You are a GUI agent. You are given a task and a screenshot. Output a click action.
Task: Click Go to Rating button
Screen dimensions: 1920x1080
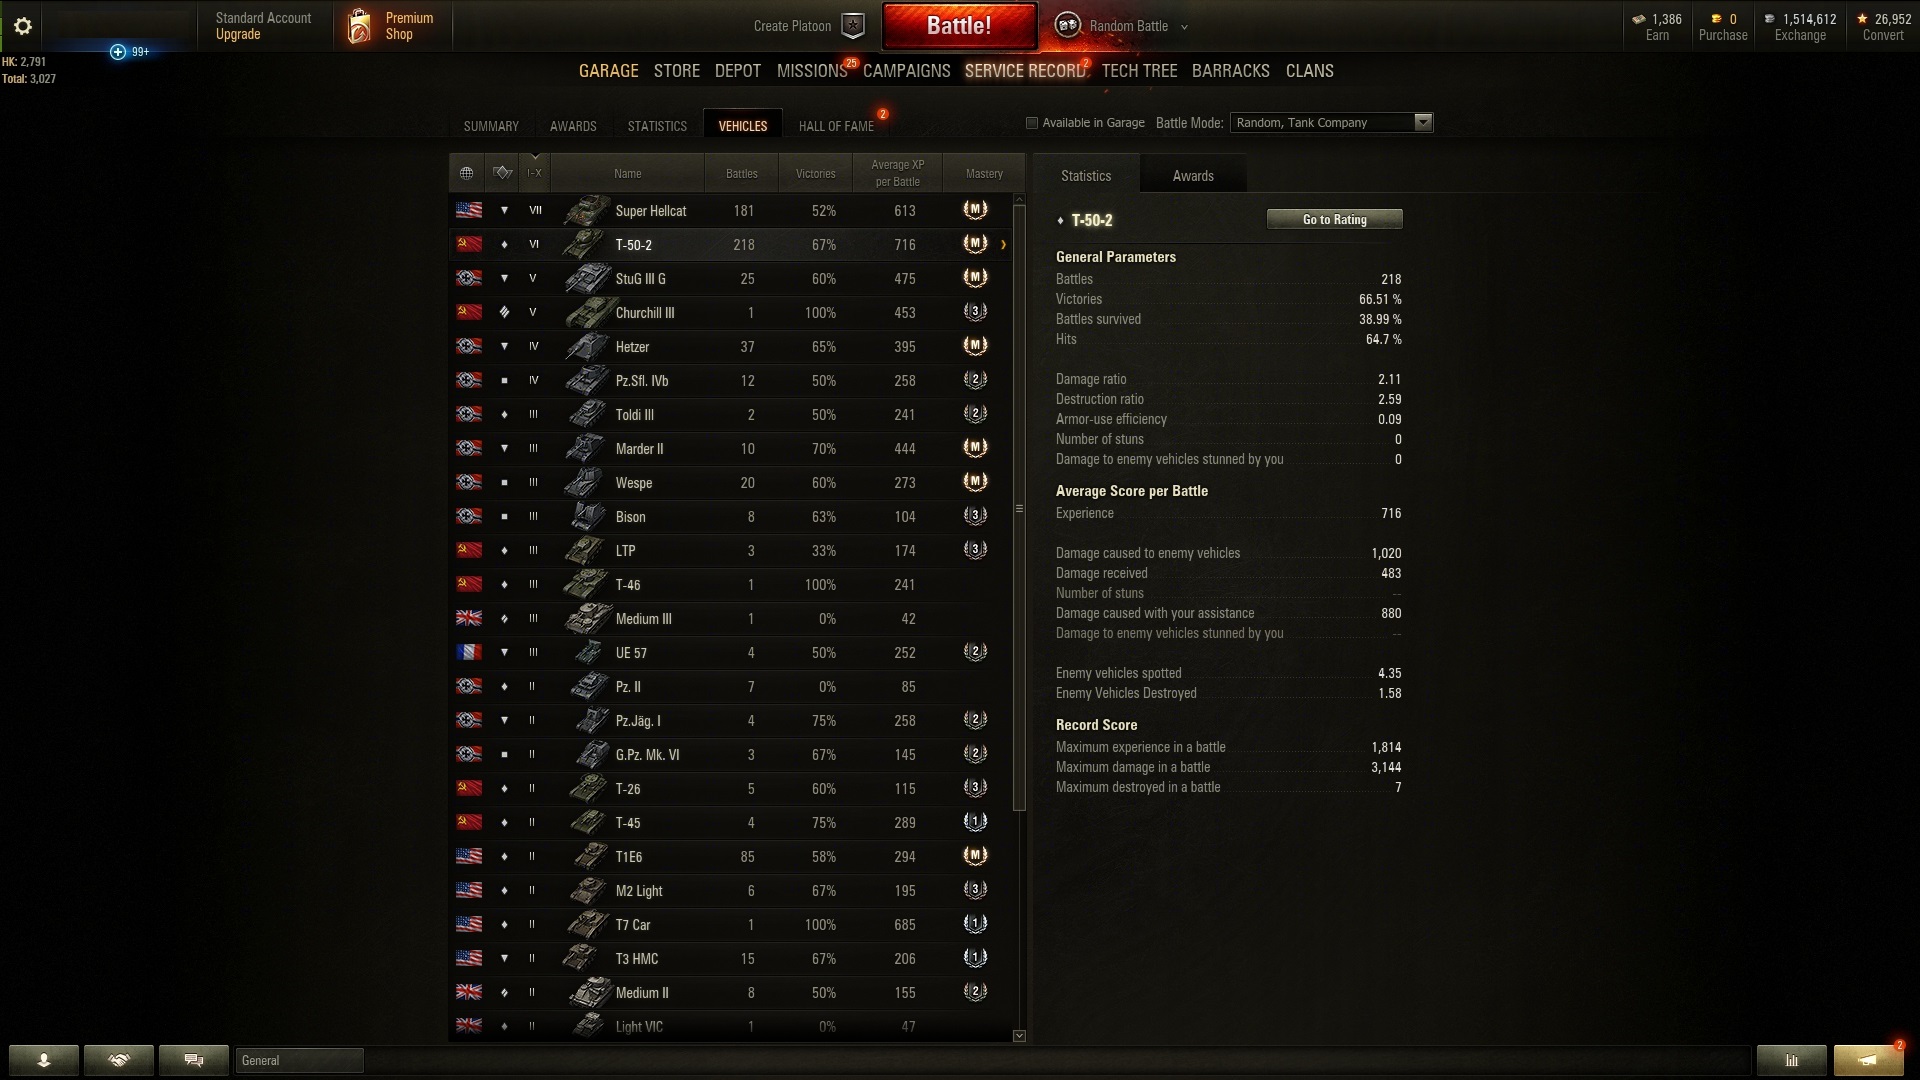(x=1334, y=220)
